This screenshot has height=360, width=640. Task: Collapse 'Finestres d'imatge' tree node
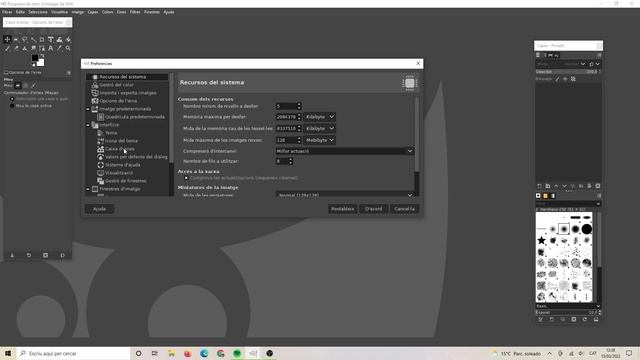[88, 189]
